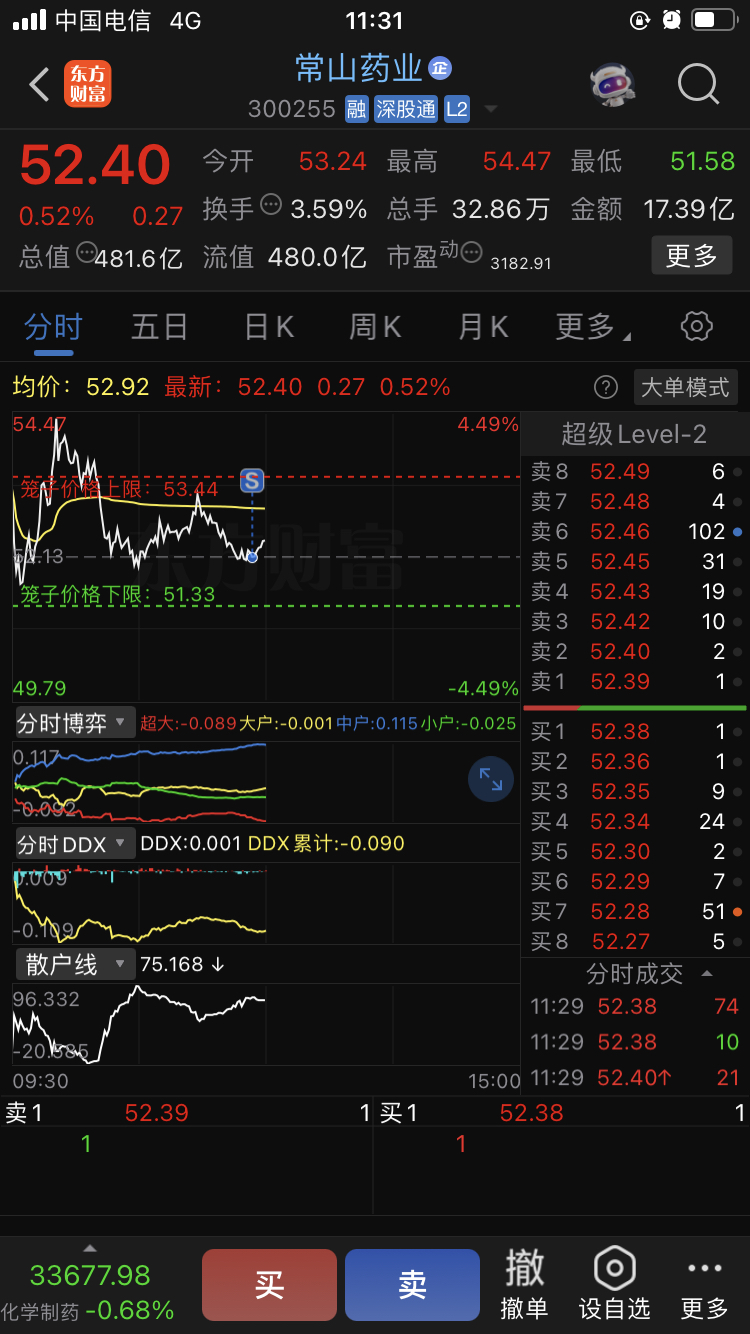750x1334 pixels.
Task: Tap the rotation lock status icon
Action: coord(639,20)
